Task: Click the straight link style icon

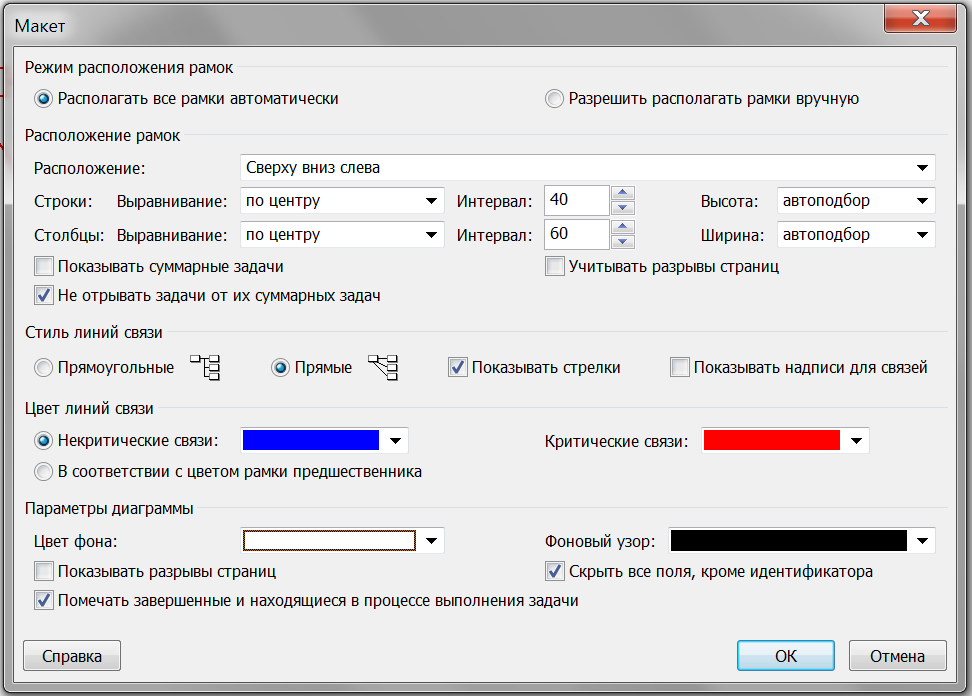Action: click(383, 368)
